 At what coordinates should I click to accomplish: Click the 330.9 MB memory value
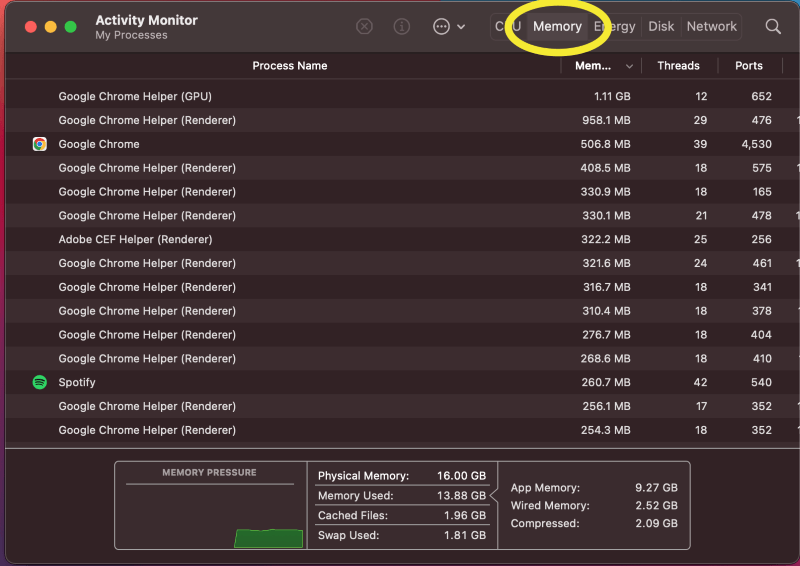(x=605, y=191)
